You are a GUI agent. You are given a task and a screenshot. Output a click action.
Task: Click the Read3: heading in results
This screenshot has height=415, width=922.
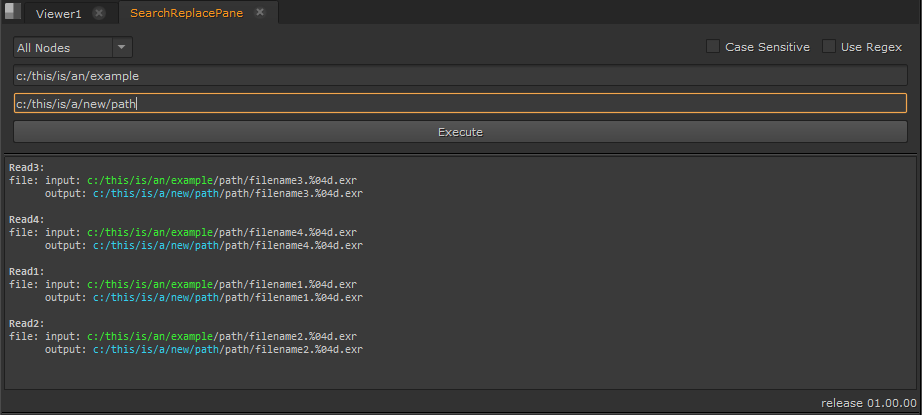coord(27,168)
